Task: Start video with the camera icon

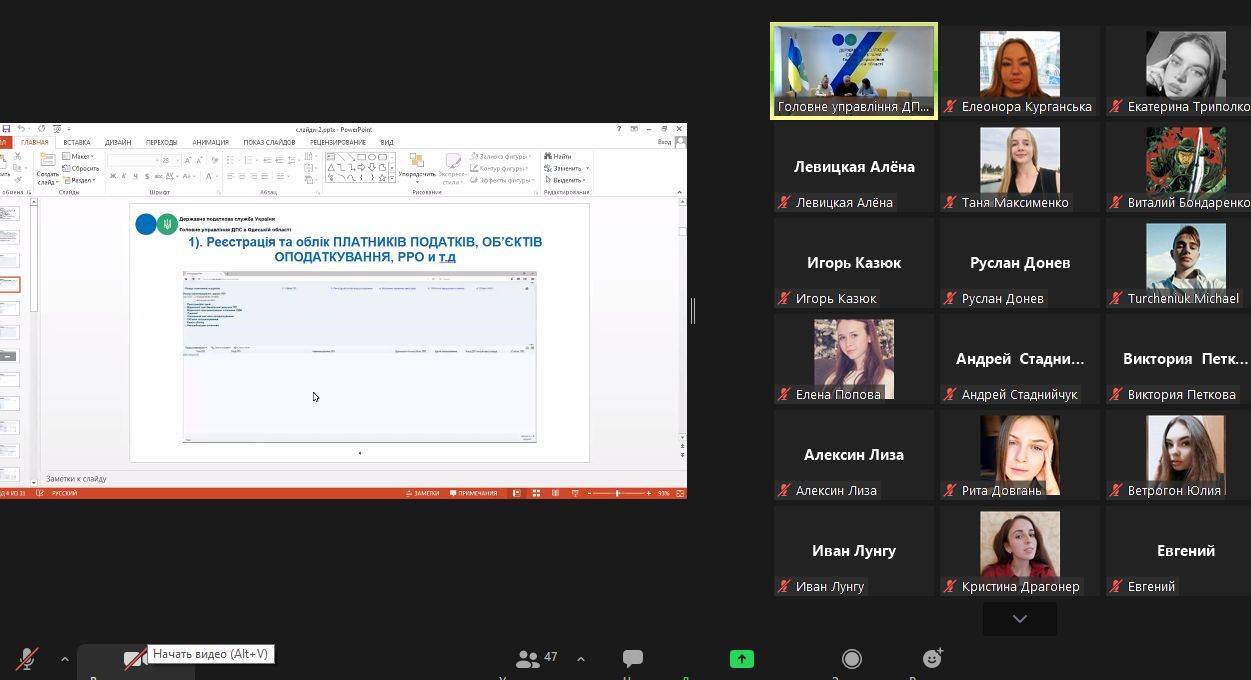Action: coord(134,659)
